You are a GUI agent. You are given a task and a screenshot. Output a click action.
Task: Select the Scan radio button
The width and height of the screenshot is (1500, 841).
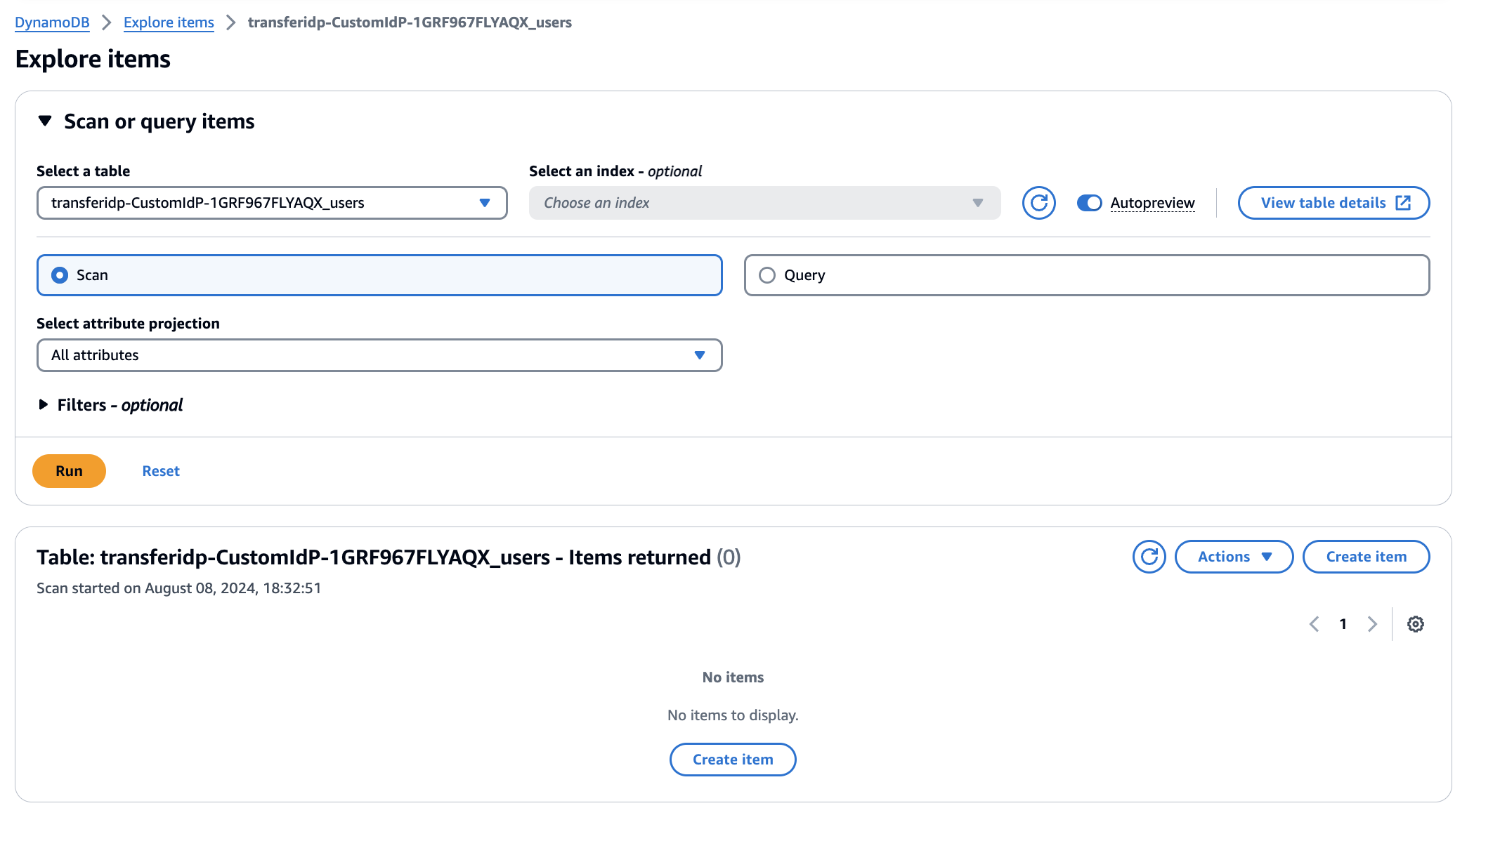coord(59,274)
